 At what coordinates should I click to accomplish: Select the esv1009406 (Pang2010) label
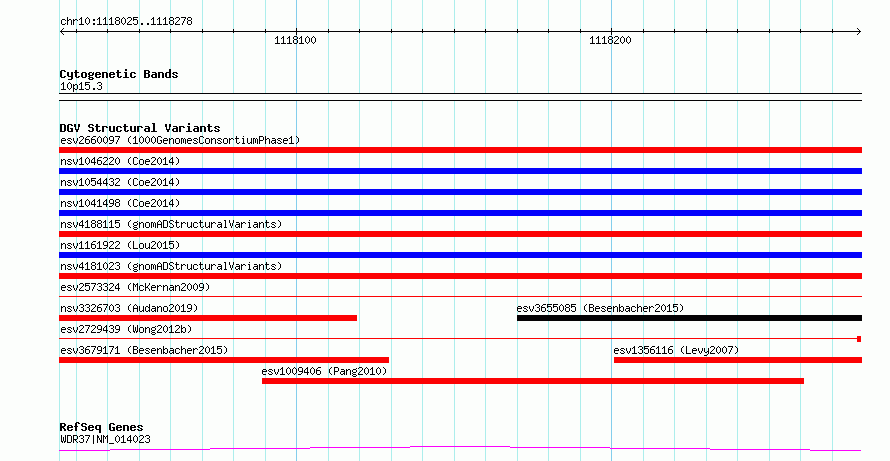(x=324, y=371)
